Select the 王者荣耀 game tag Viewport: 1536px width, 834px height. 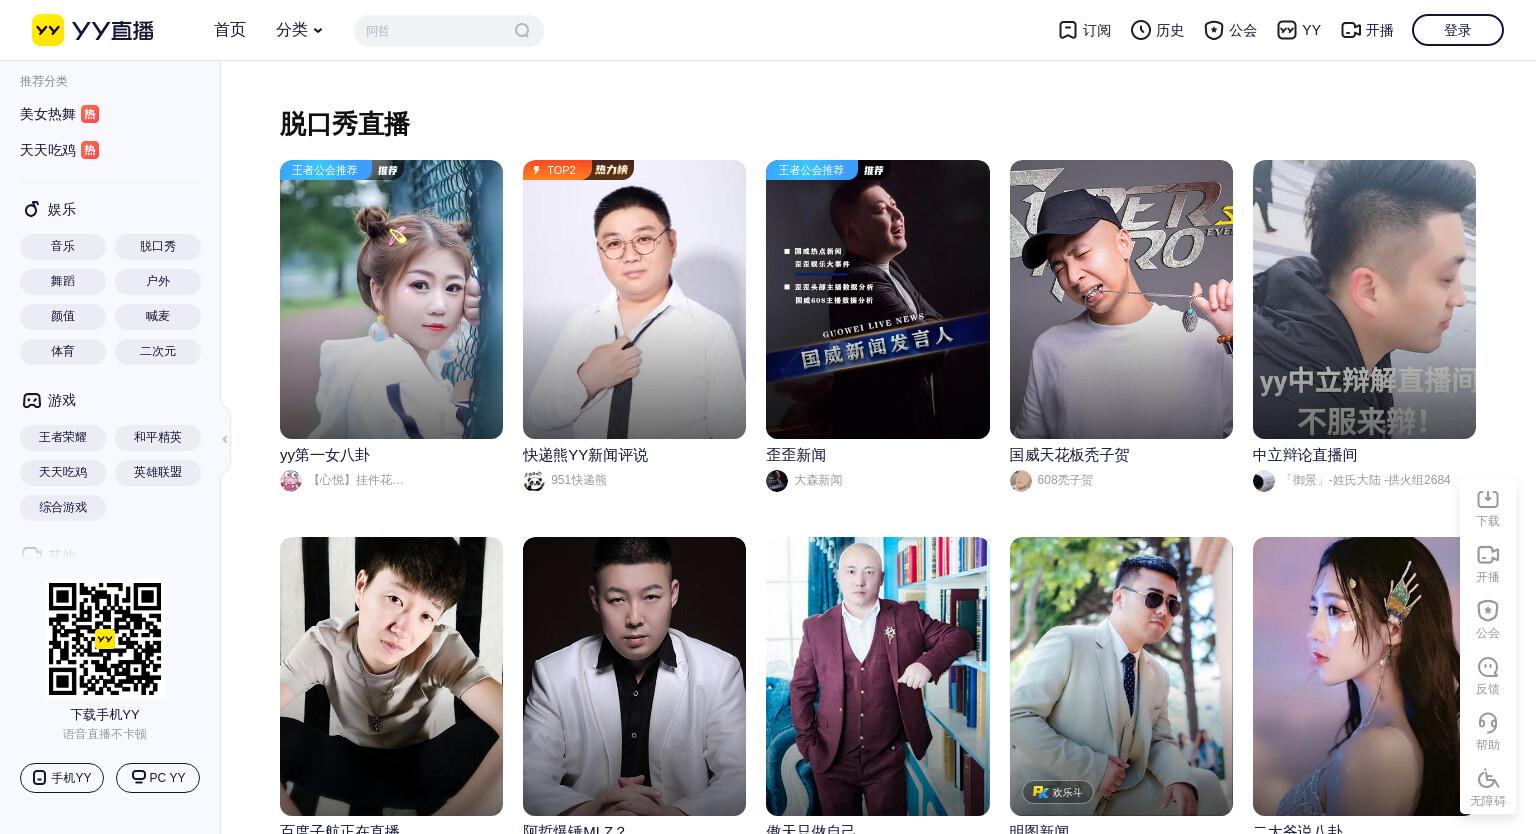point(63,437)
